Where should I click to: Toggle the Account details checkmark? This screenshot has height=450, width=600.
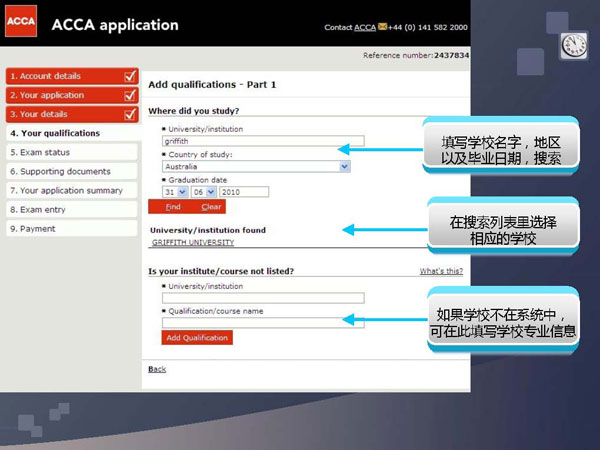point(130,76)
